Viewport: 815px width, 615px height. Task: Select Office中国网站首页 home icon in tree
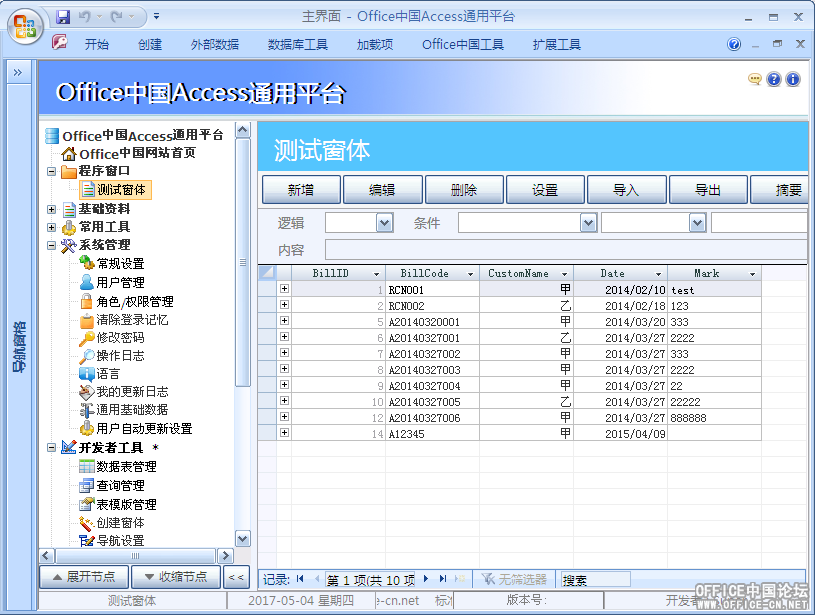coord(69,154)
